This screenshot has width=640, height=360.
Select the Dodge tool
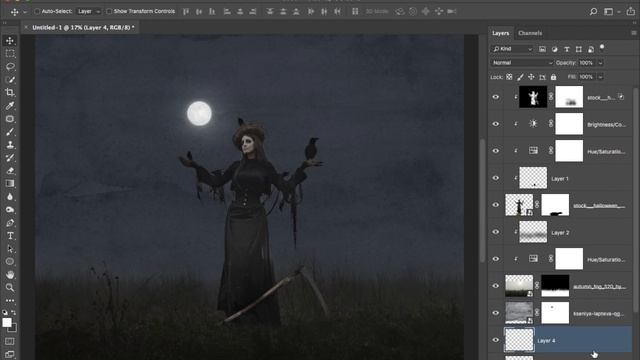point(10,210)
